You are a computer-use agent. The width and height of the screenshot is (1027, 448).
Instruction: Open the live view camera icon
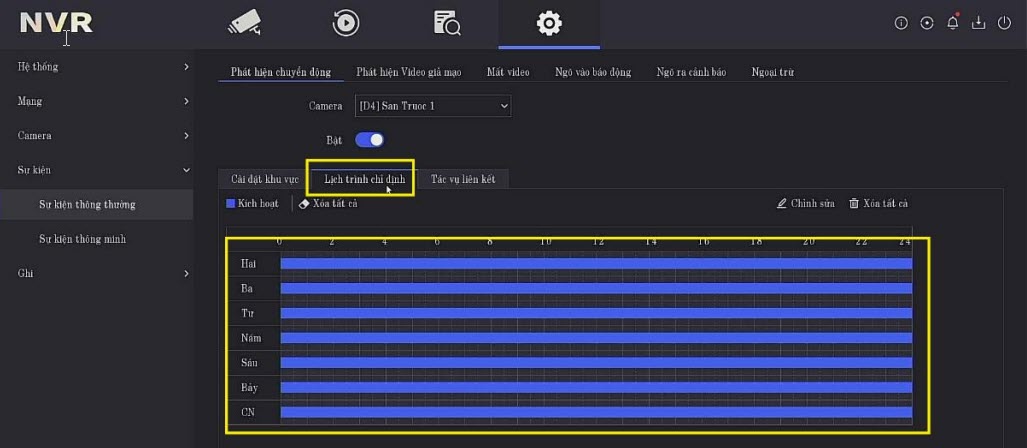click(x=244, y=23)
